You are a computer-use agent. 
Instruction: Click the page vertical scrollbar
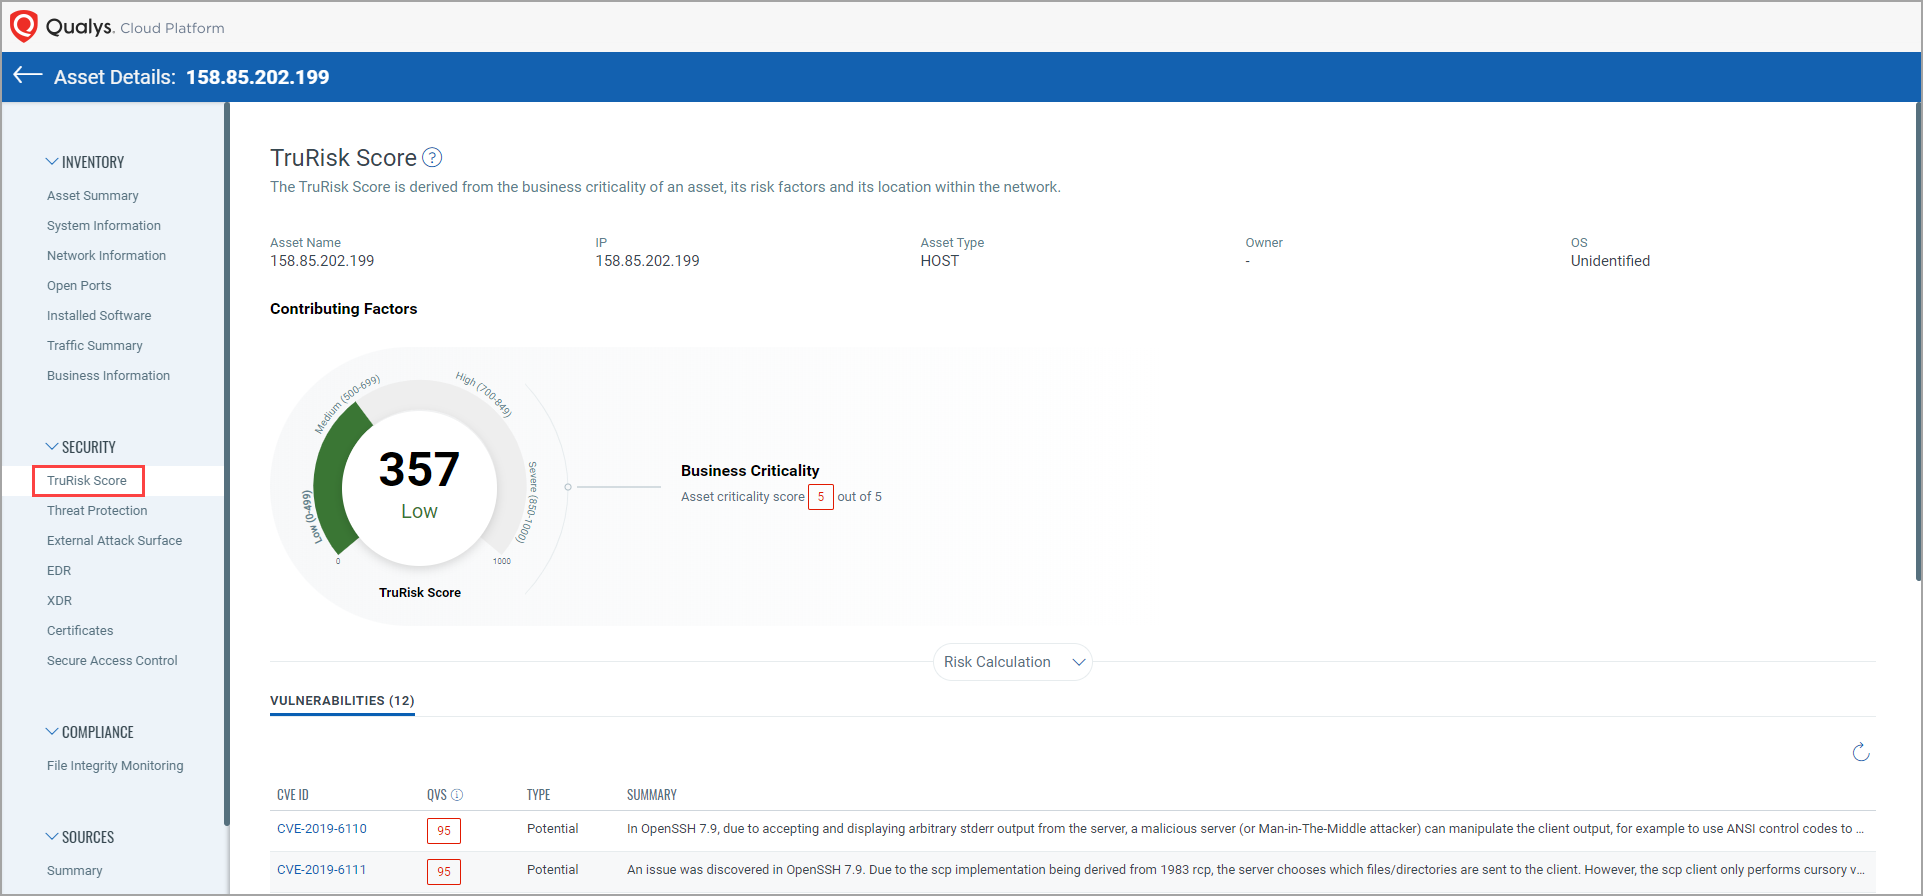pyautogui.click(x=1918, y=340)
